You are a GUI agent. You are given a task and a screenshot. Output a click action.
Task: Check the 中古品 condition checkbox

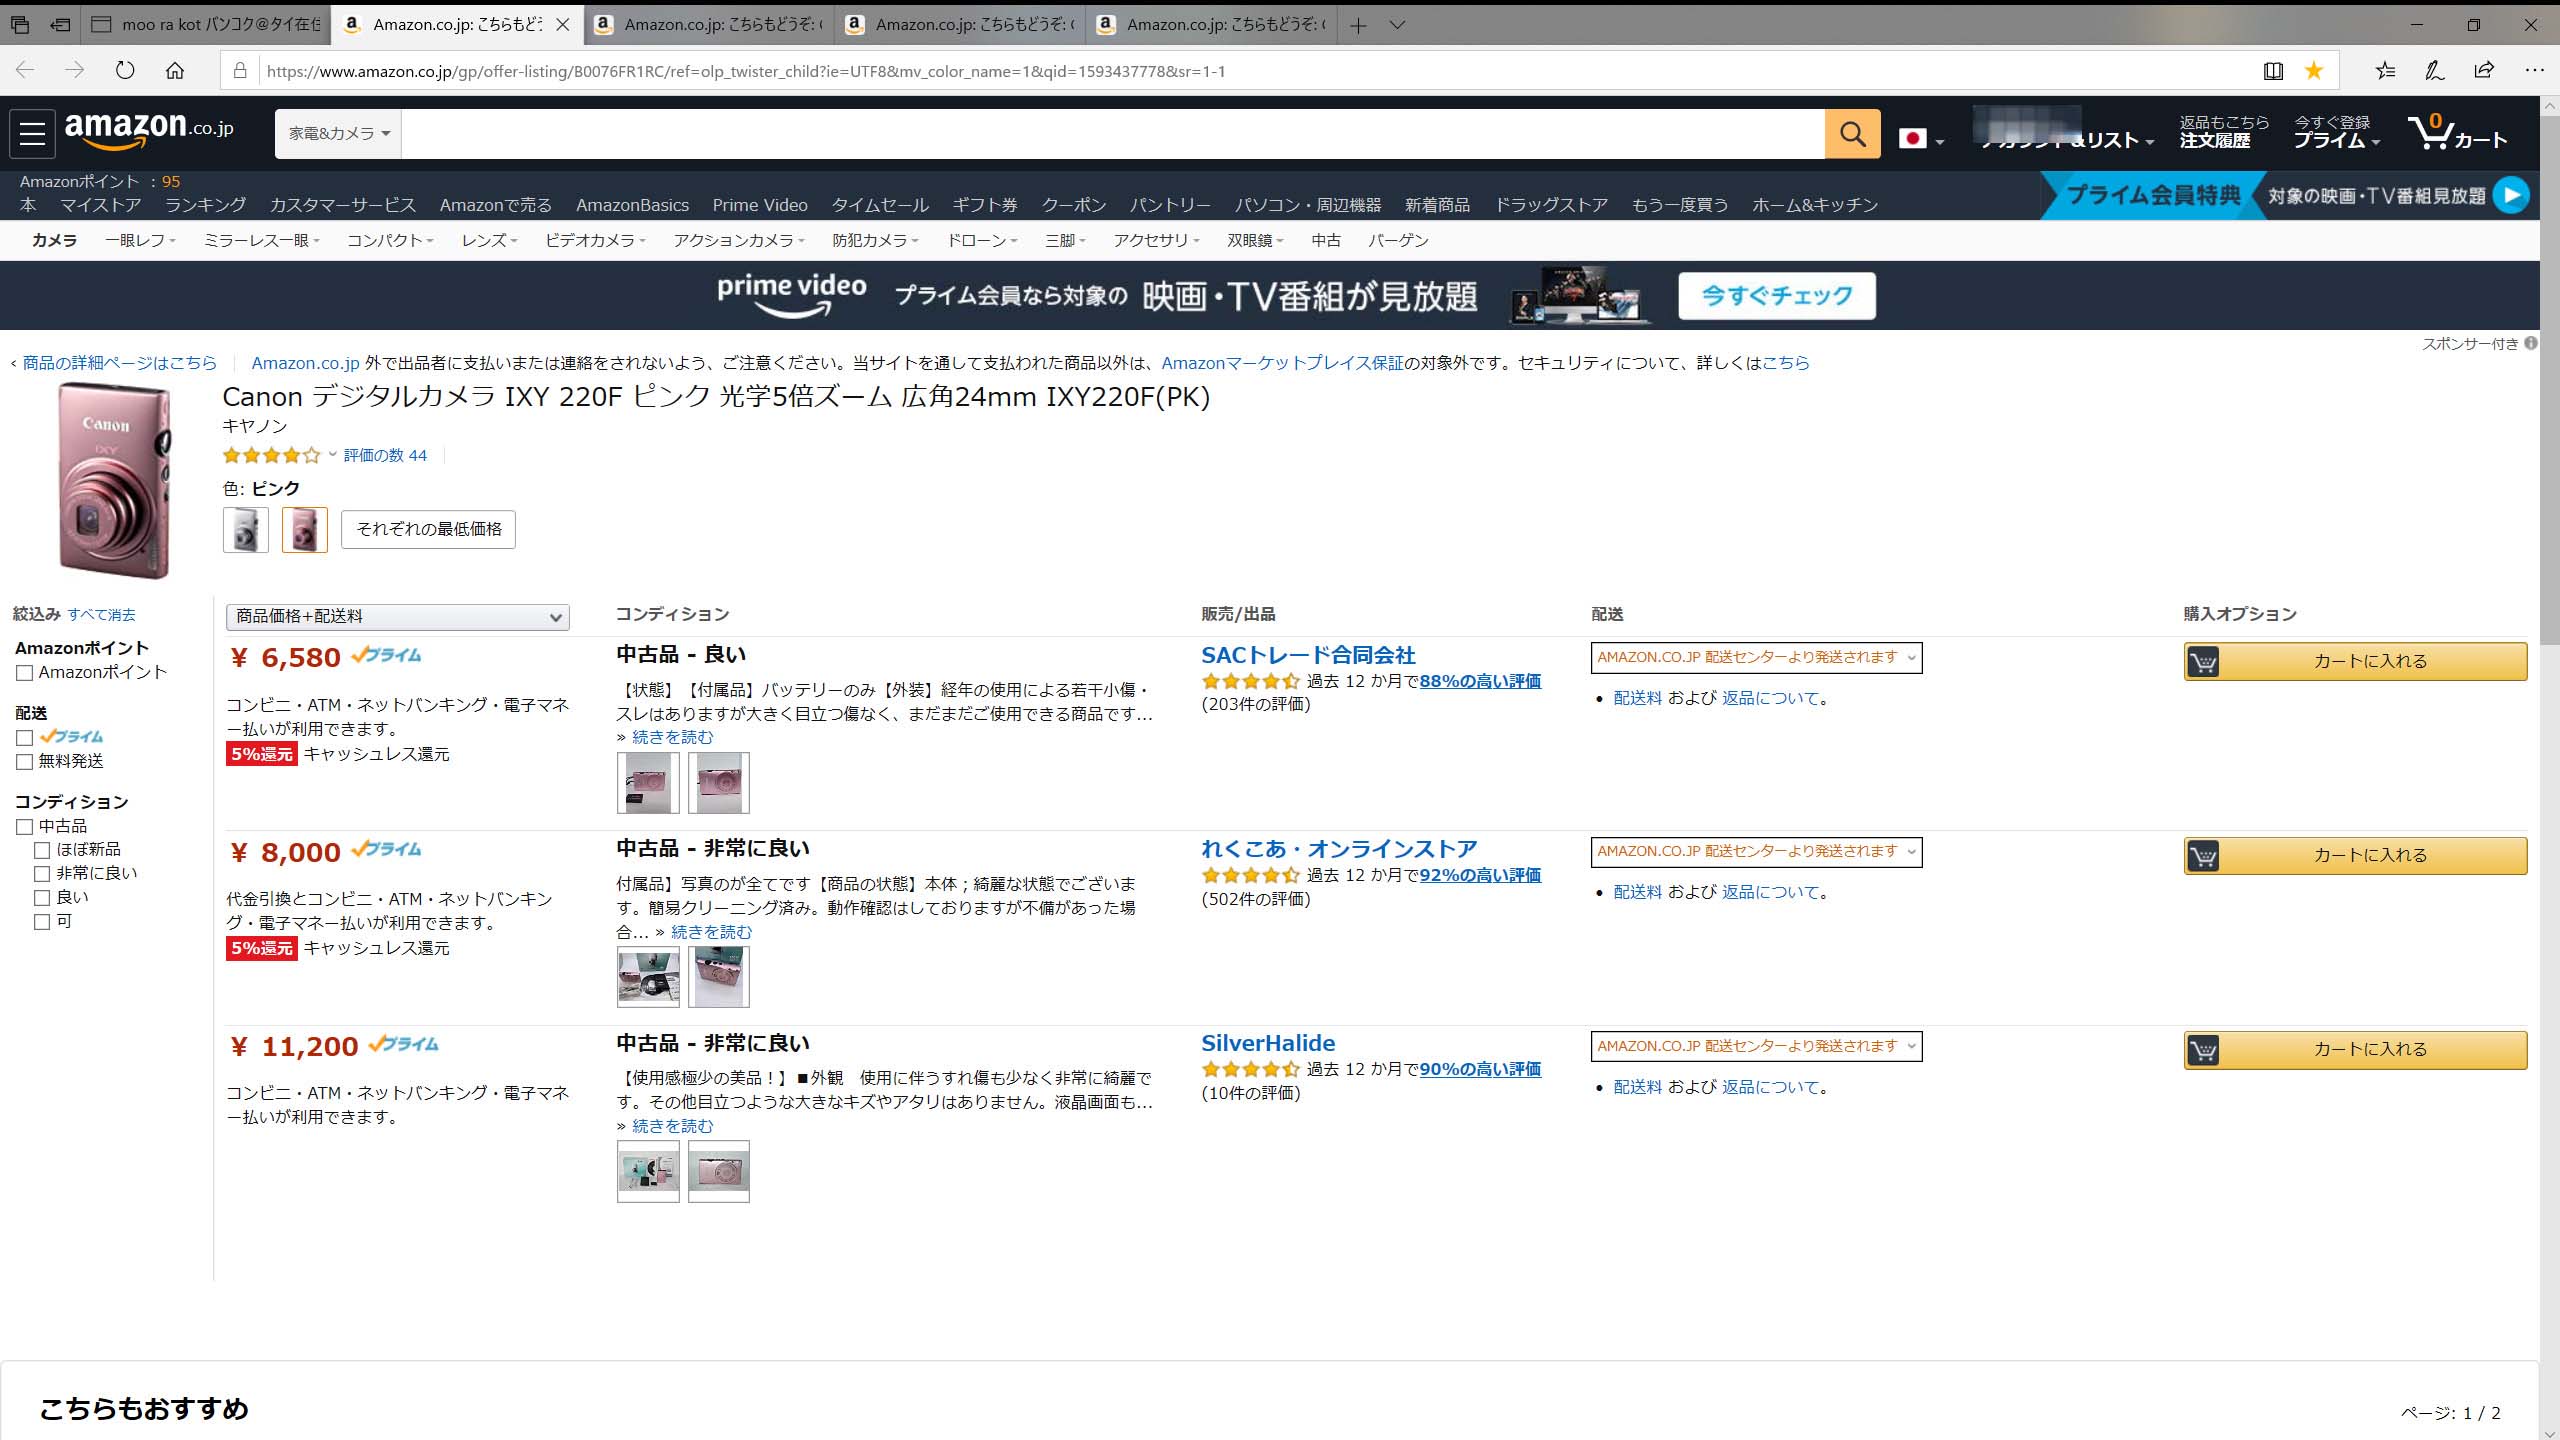pyautogui.click(x=25, y=827)
